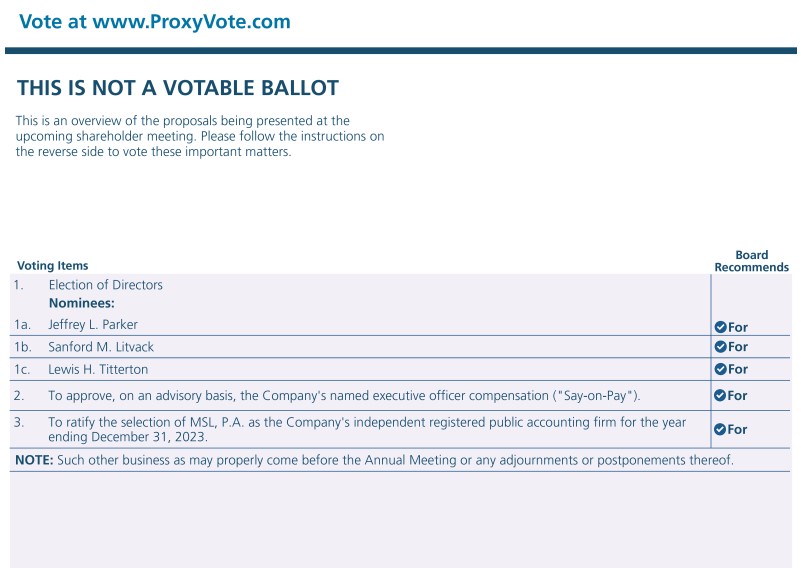Click the proposals overview paragraph
This screenshot has height=568, width=801.
click(x=200, y=136)
